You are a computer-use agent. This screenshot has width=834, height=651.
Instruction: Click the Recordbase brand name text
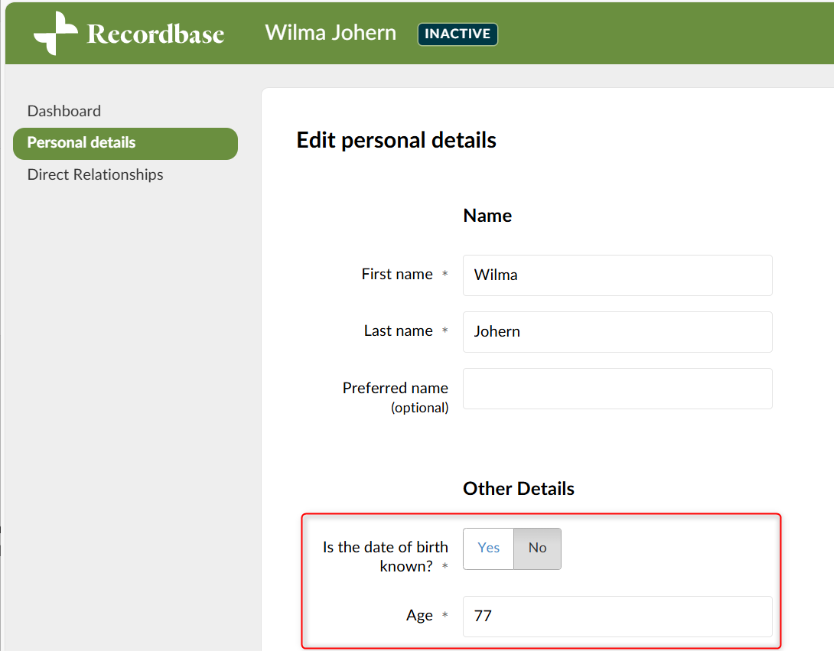click(x=155, y=34)
